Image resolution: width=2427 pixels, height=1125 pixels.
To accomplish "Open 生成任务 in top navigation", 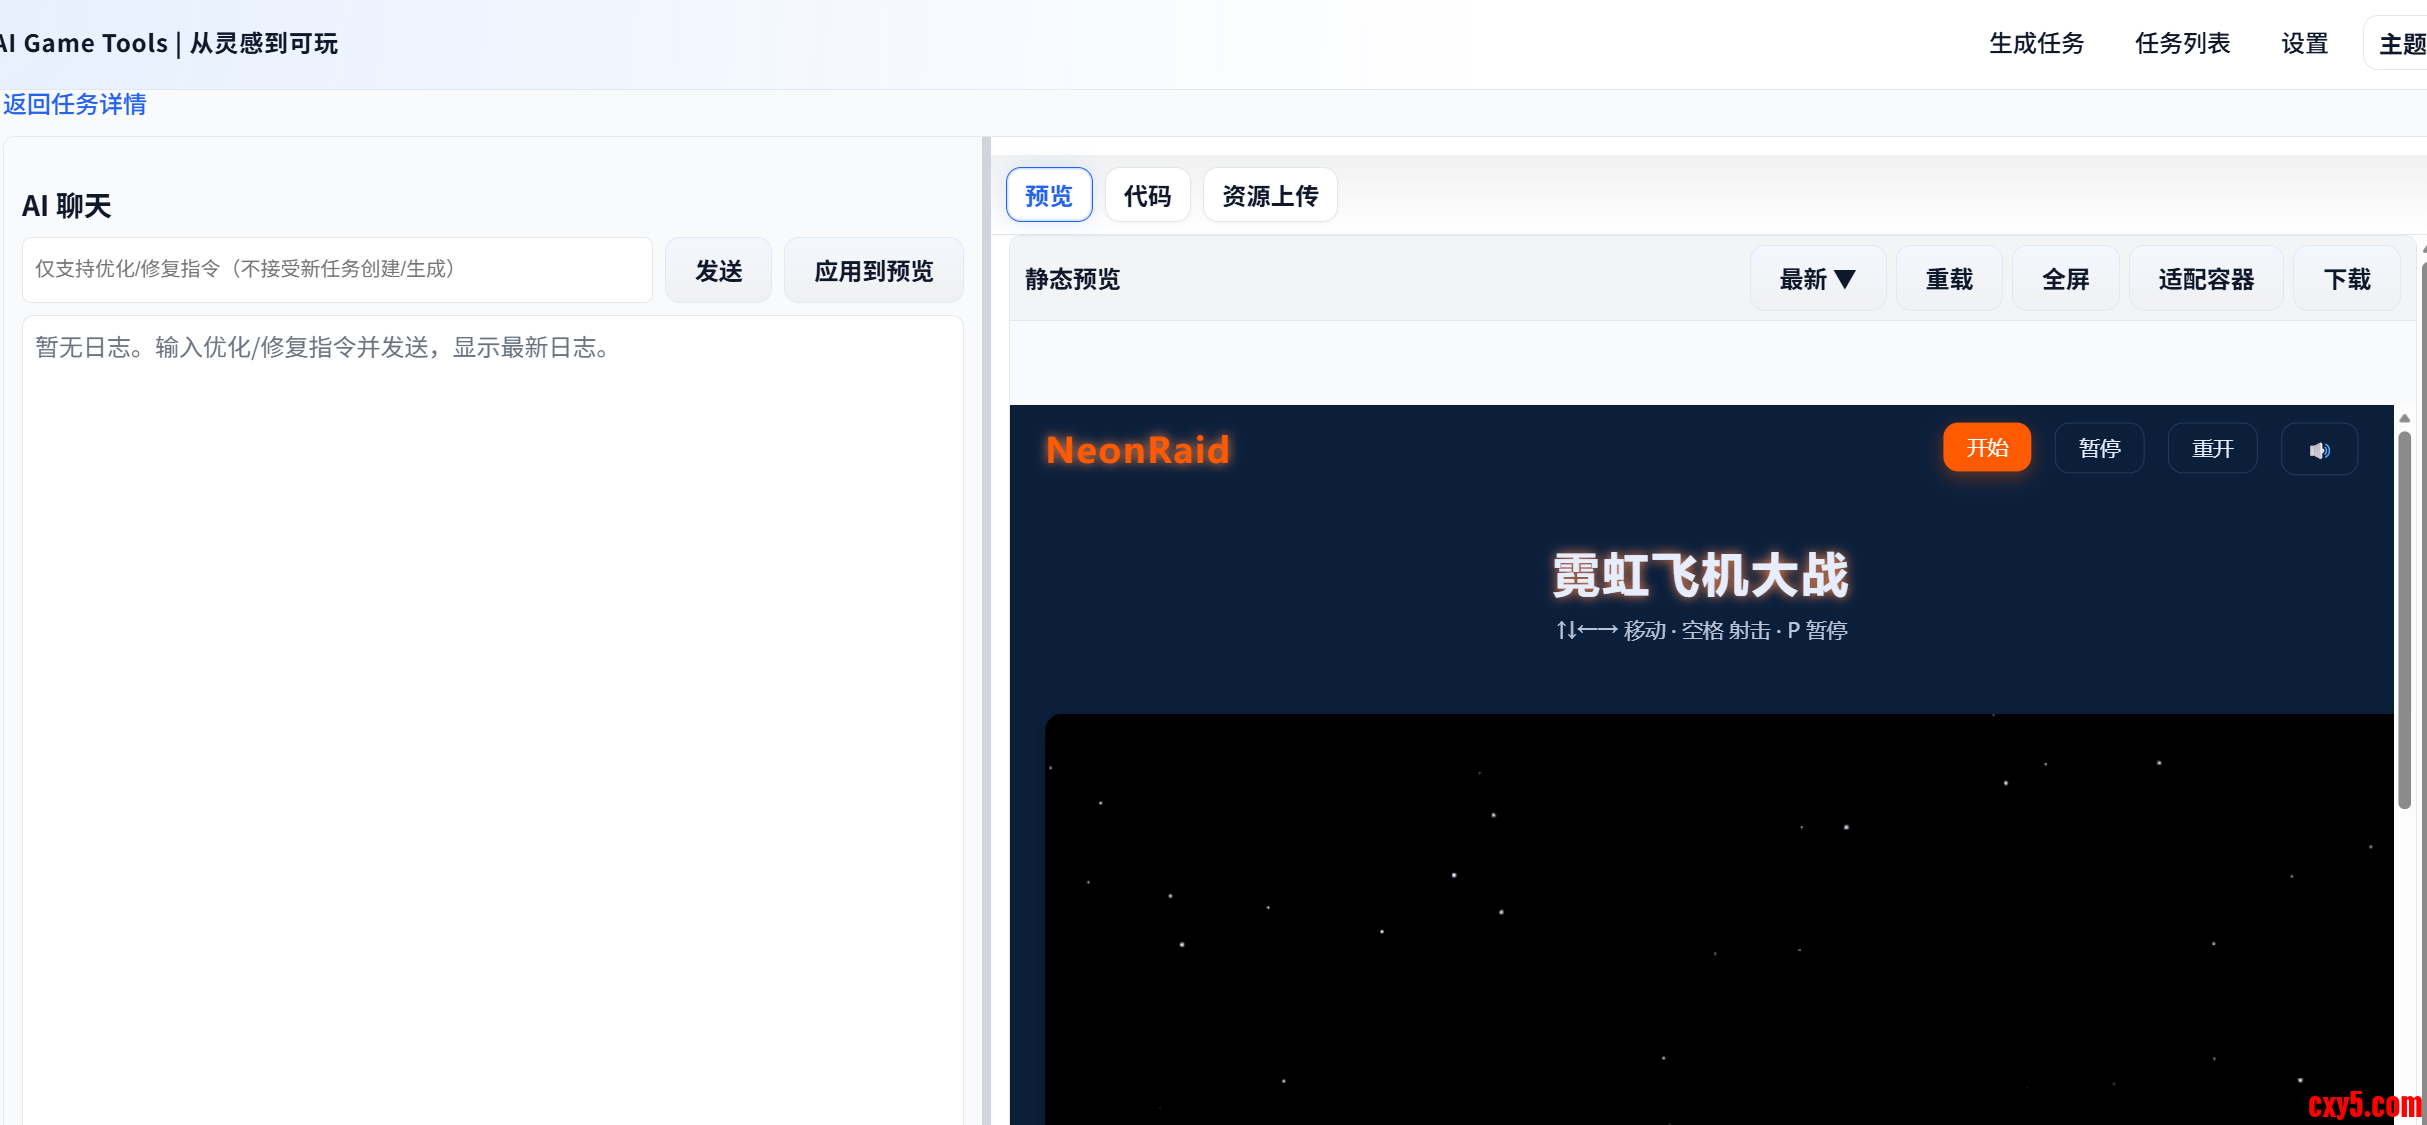I will [x=2036, y=44].
